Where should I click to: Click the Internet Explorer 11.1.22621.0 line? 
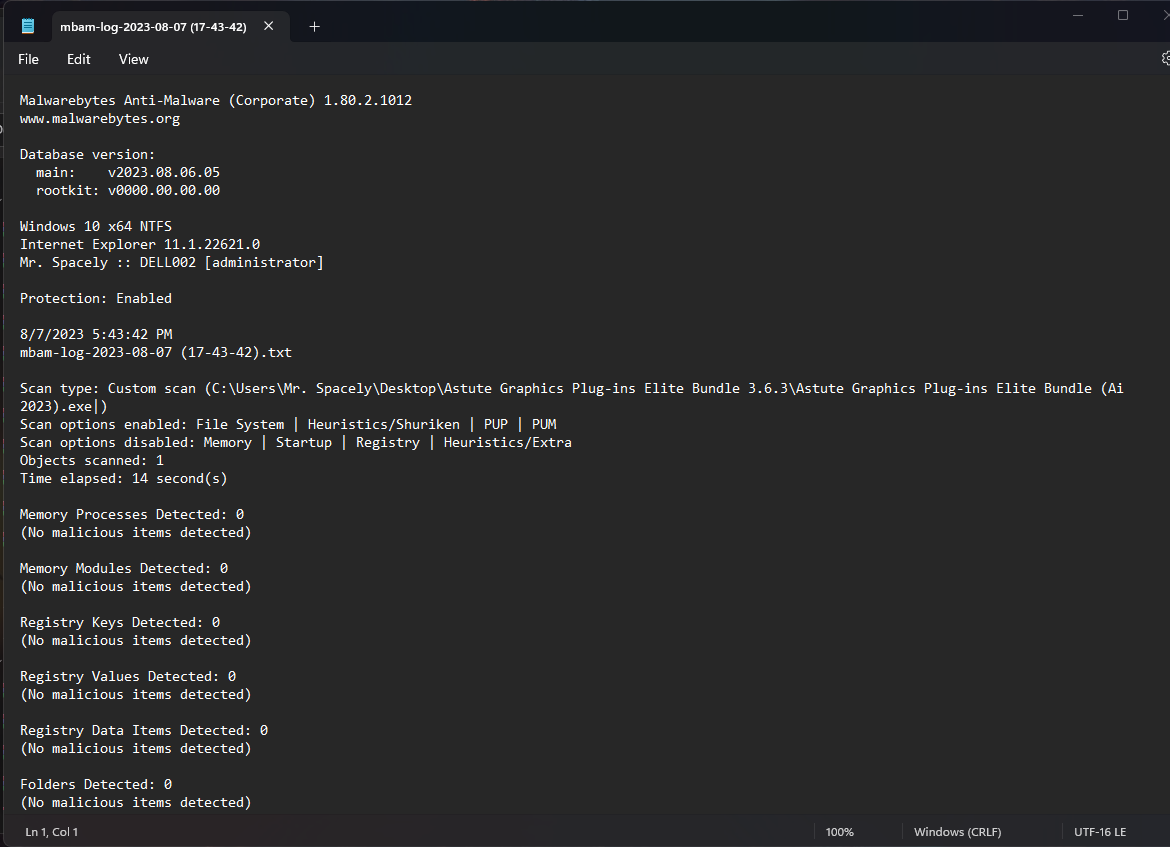[x=140, y=244]
